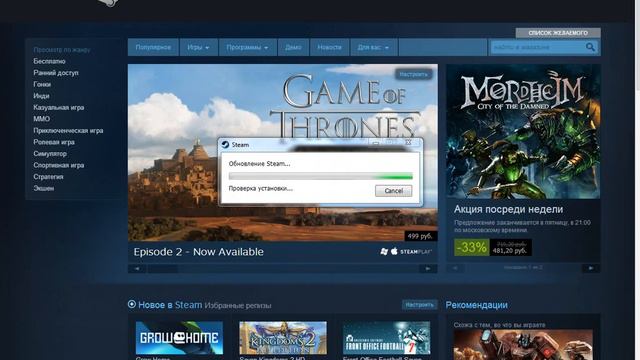640x360 pixels.
Task: Click the 499 руб. price tag
Action: click(x=421, y=236)
